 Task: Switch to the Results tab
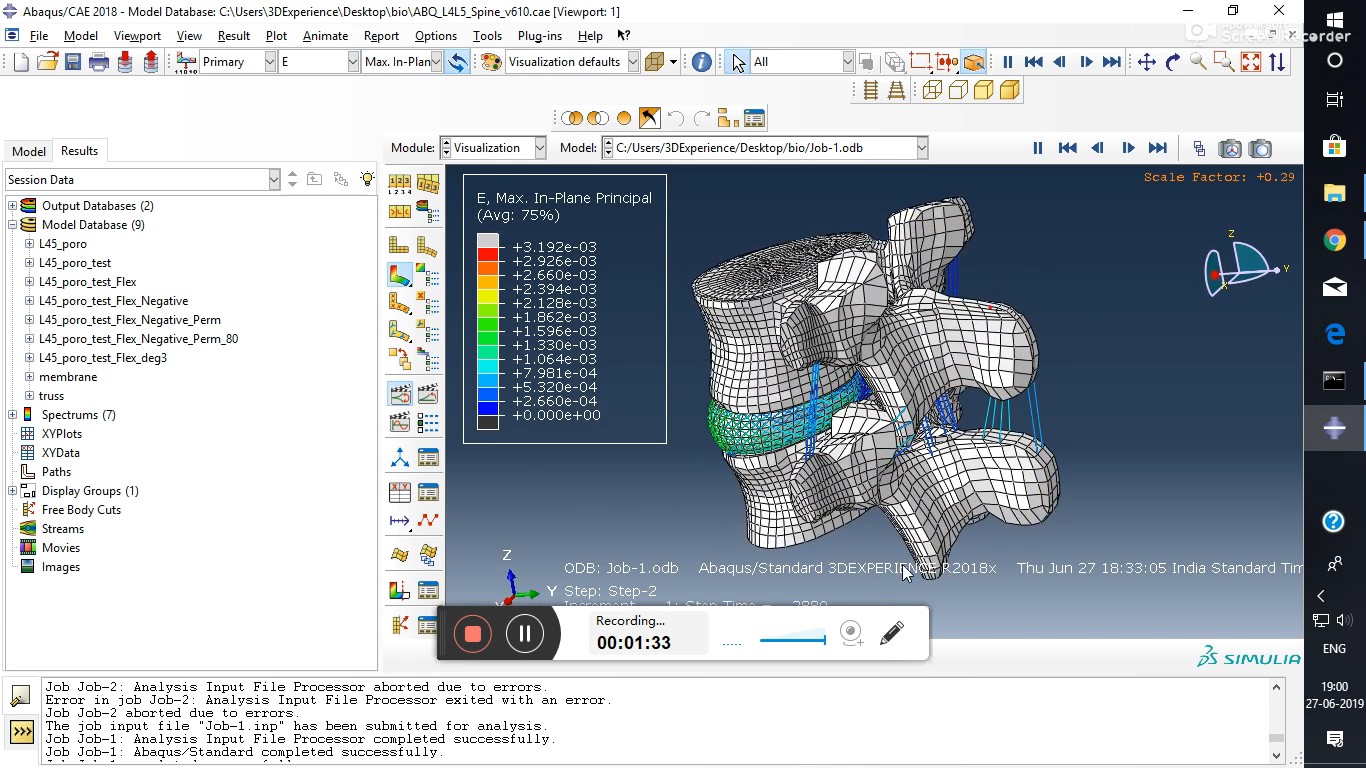pos(79,151)
